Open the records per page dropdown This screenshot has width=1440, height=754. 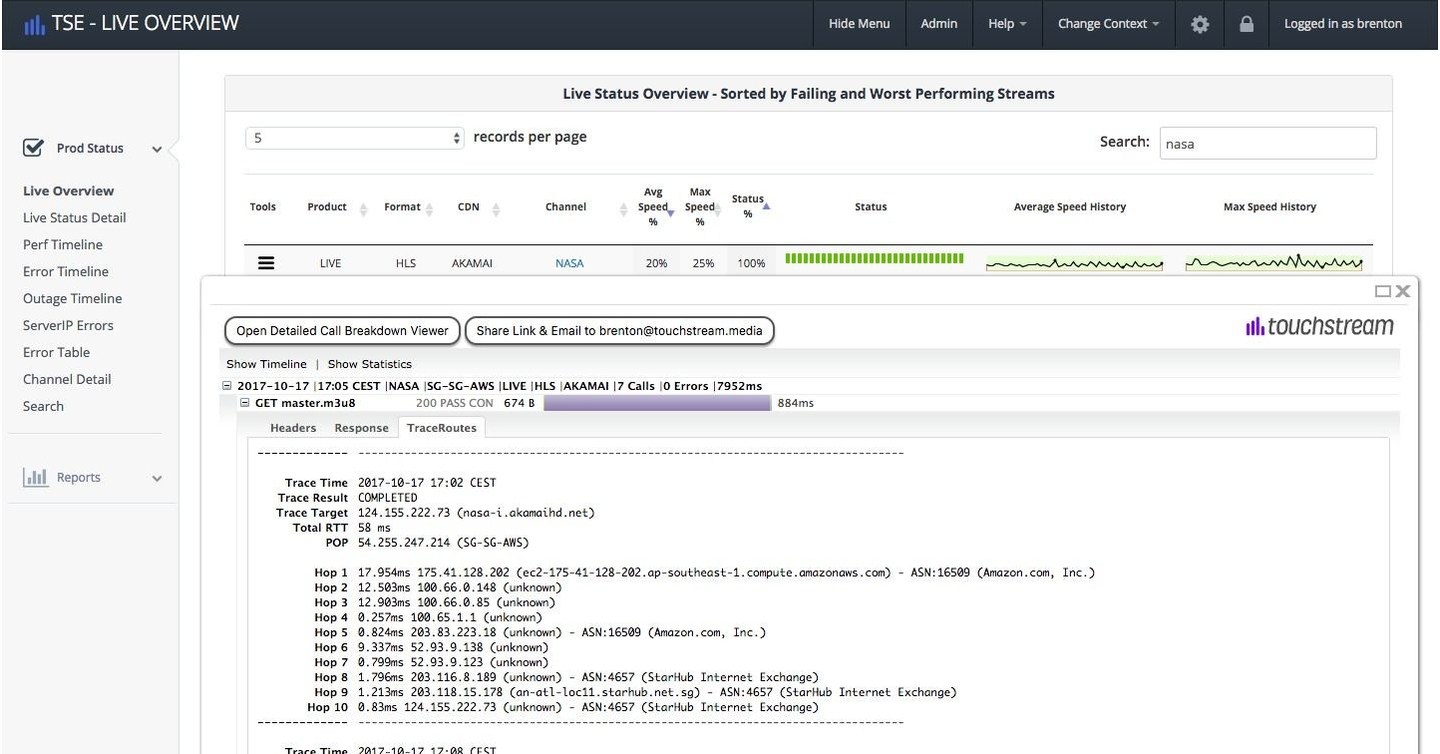355,136
